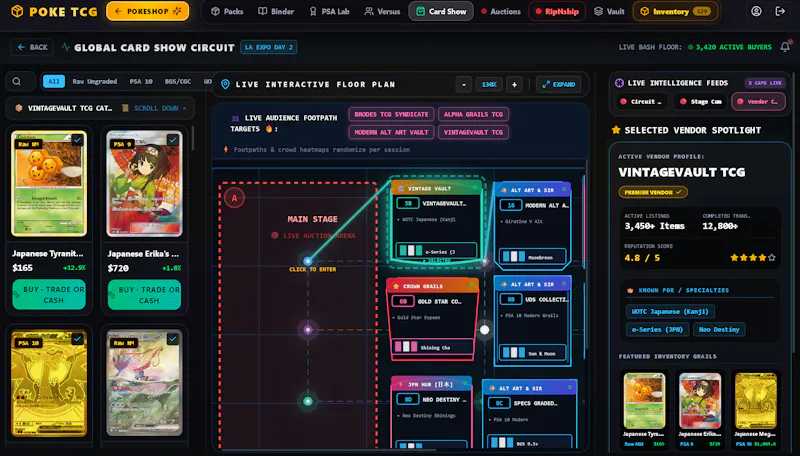Viewport: 800px width, 456px height.
Task: Open Japanese Tyranitar card image in catalog
Action: click(x=49, y=183)
